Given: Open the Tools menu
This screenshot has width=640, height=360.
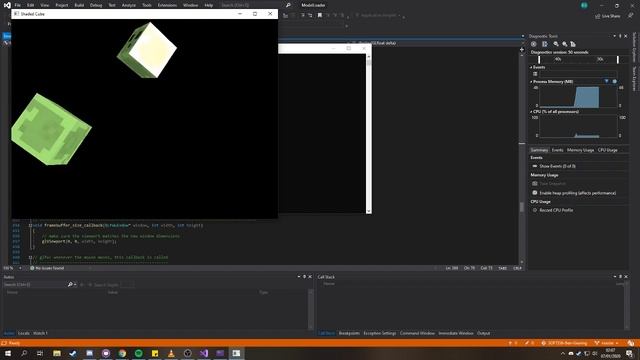Looking at the screenshot, I should coord(147,5).
